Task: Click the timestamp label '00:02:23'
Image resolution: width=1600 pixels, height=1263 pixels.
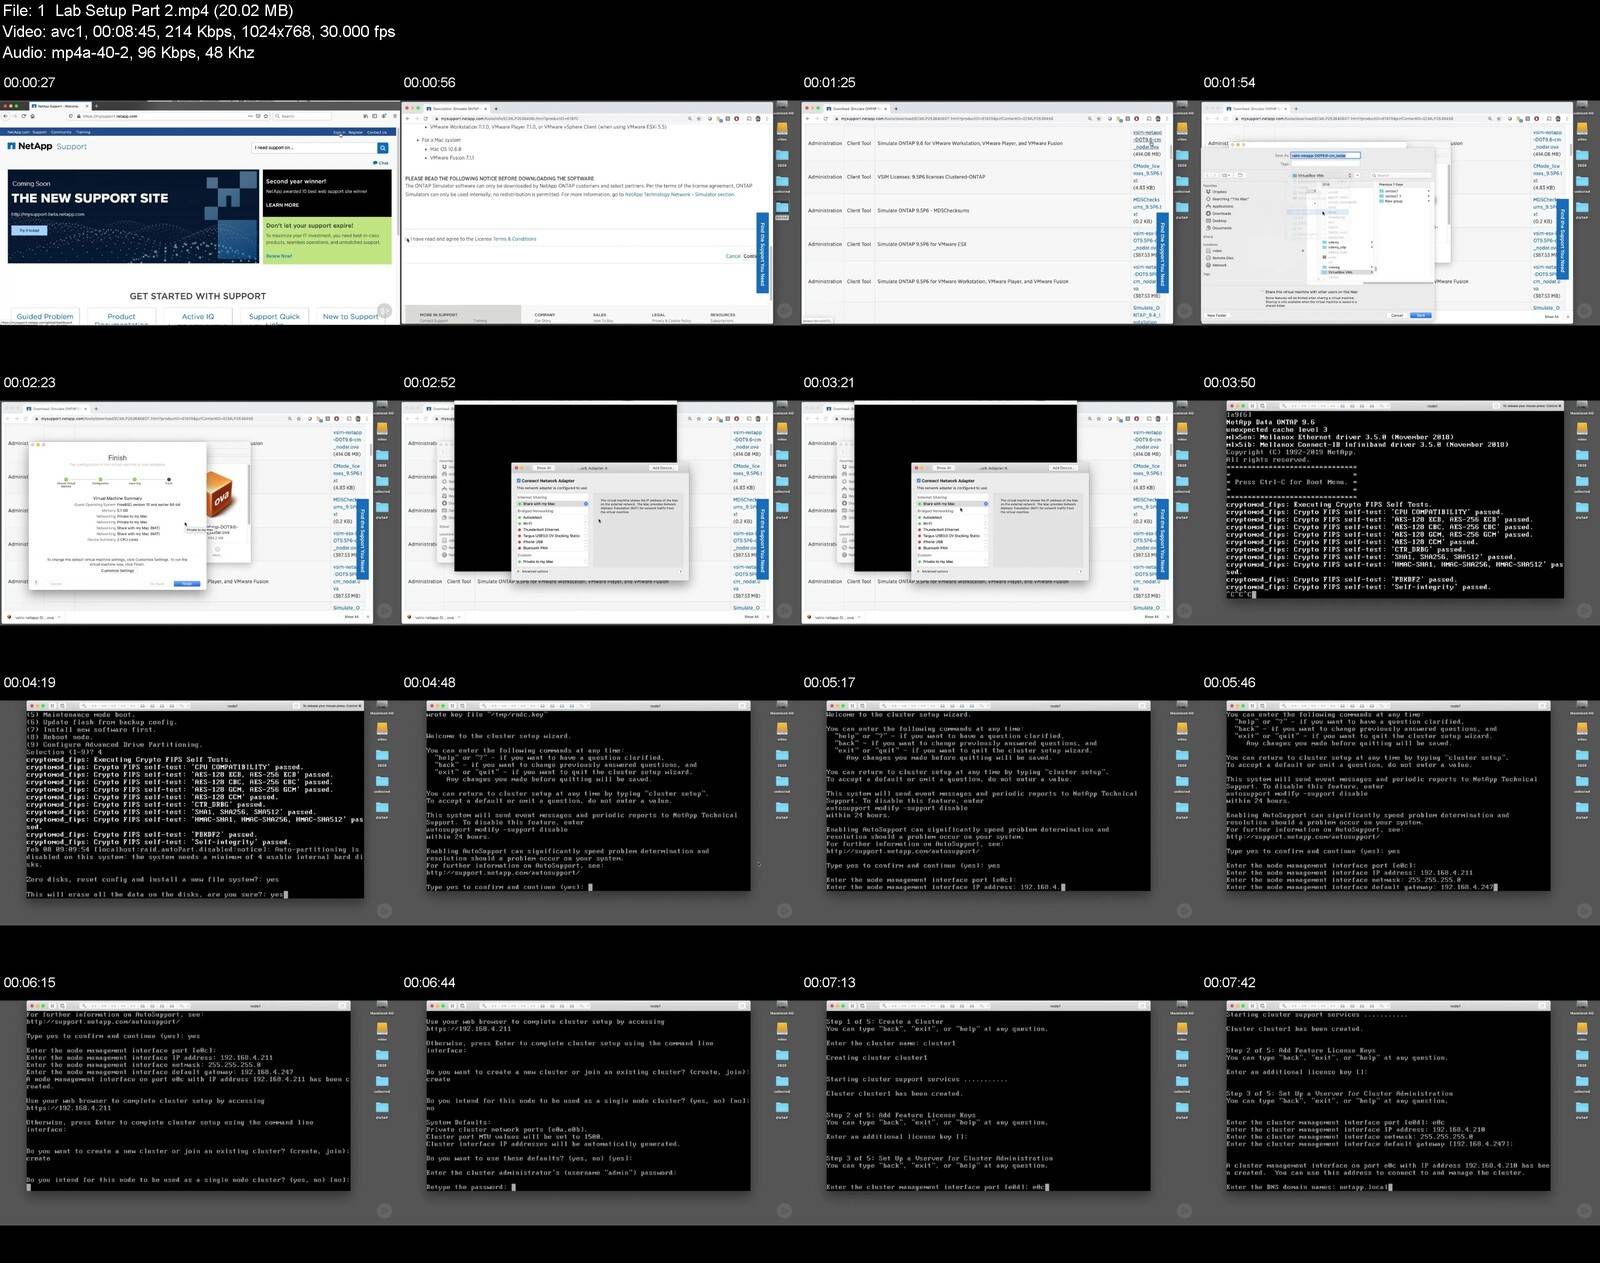Action: pyautogui.click(x=30, y=383)
